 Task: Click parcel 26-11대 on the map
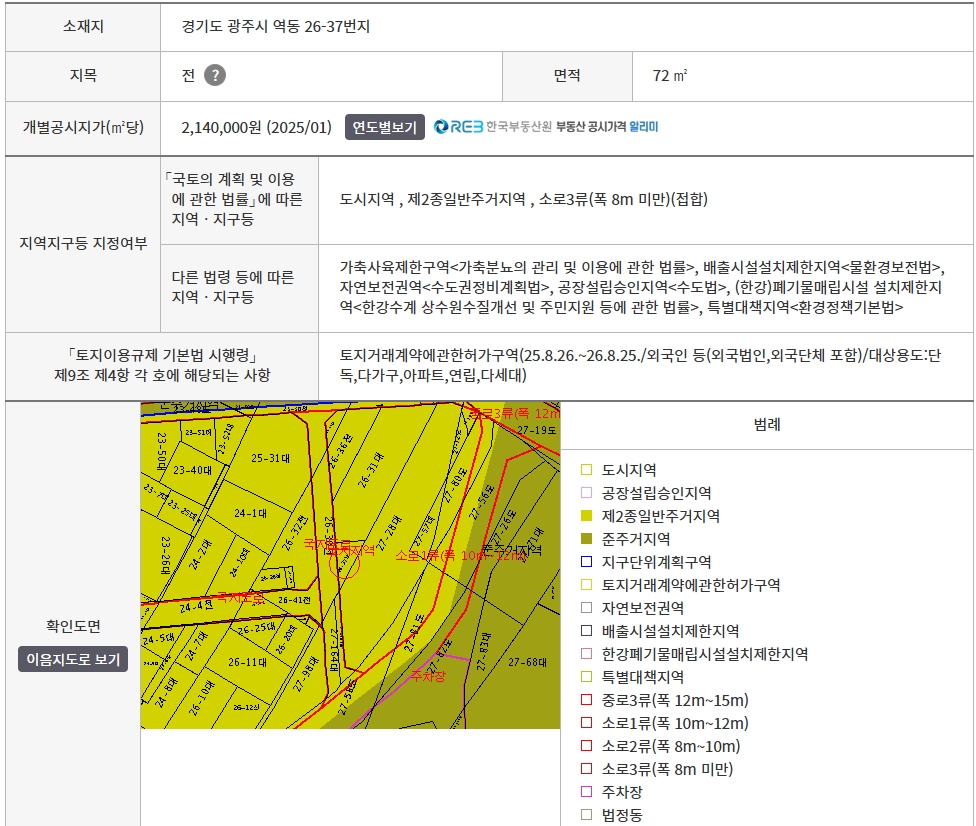tap(247, 662)
